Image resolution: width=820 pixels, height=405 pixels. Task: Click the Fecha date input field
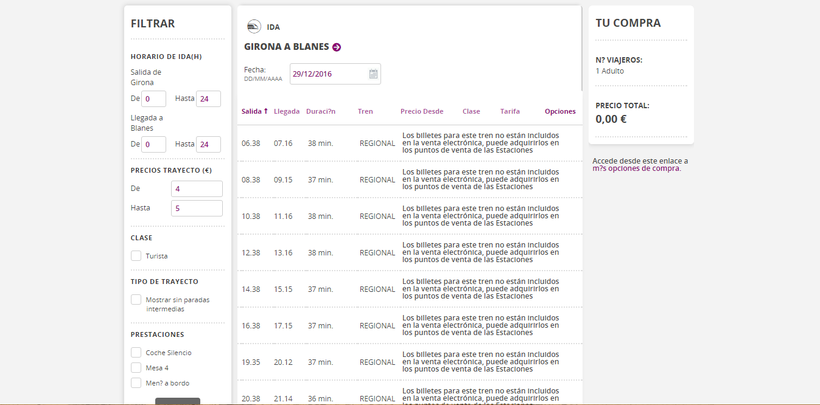click(327, 74)
